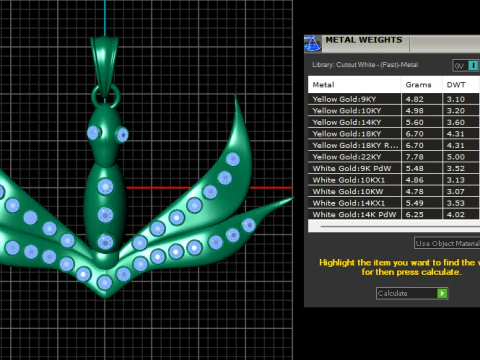Click the pendant bail at top of model
480x360 pixels.
point(105,67)
